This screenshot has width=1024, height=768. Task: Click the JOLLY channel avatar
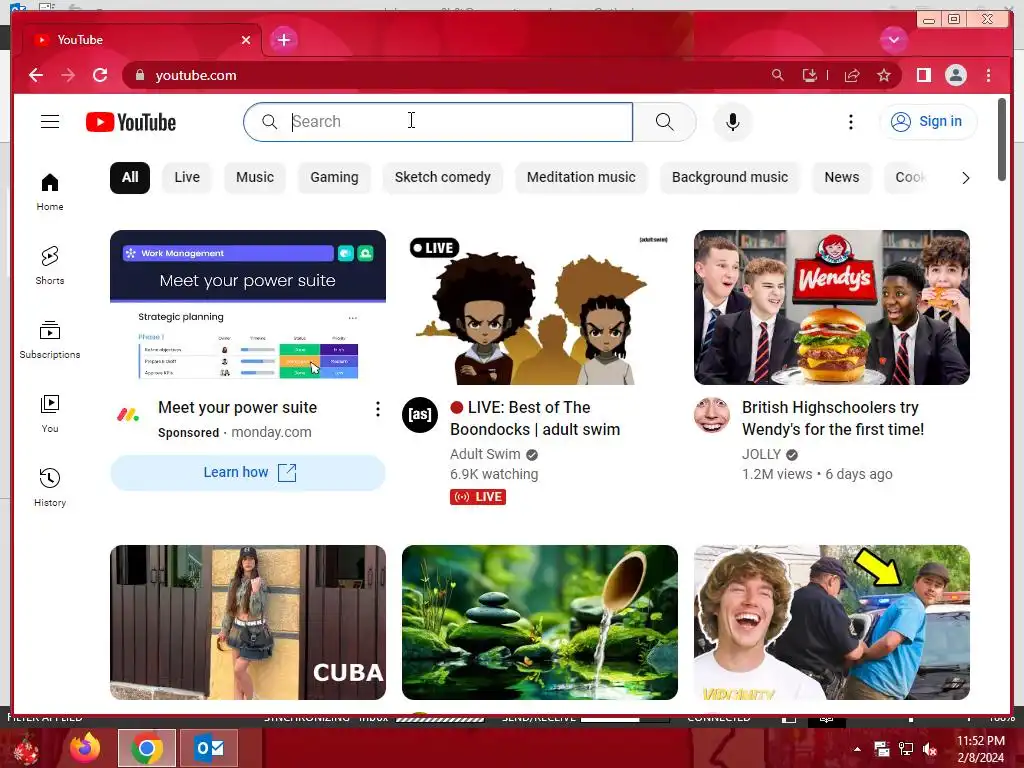712,415
